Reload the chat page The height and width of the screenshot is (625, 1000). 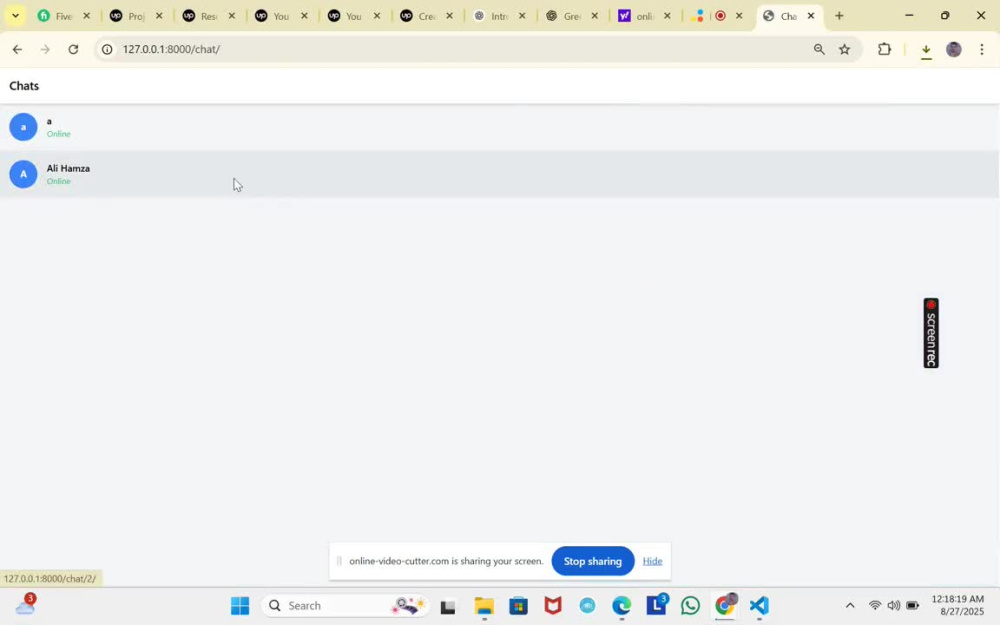coord(73,49)
